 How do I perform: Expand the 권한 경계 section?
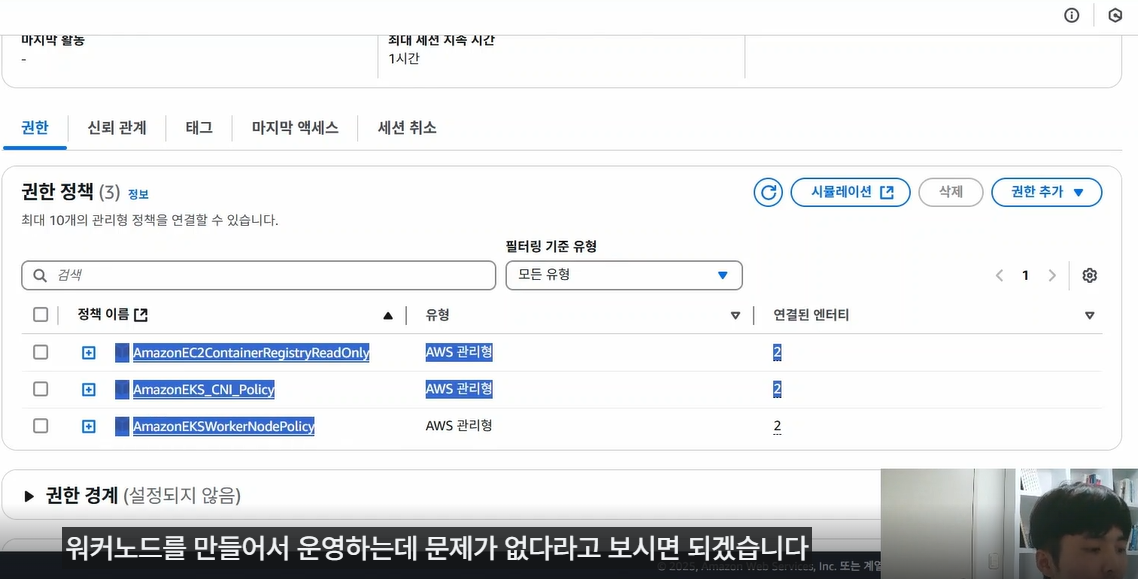tap(29, 496)
